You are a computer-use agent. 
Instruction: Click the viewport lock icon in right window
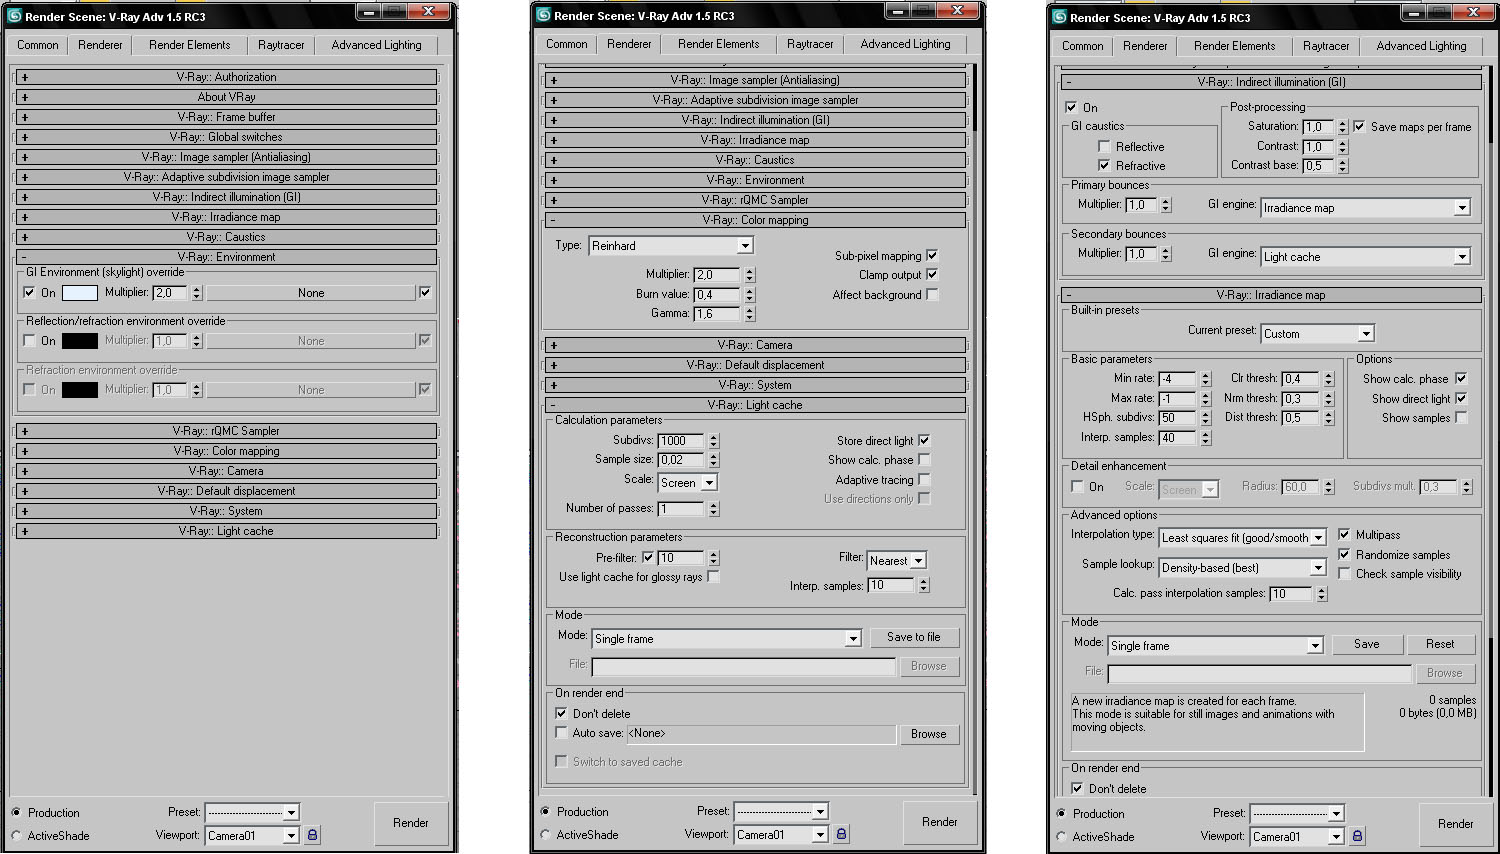coord(1357,836)
